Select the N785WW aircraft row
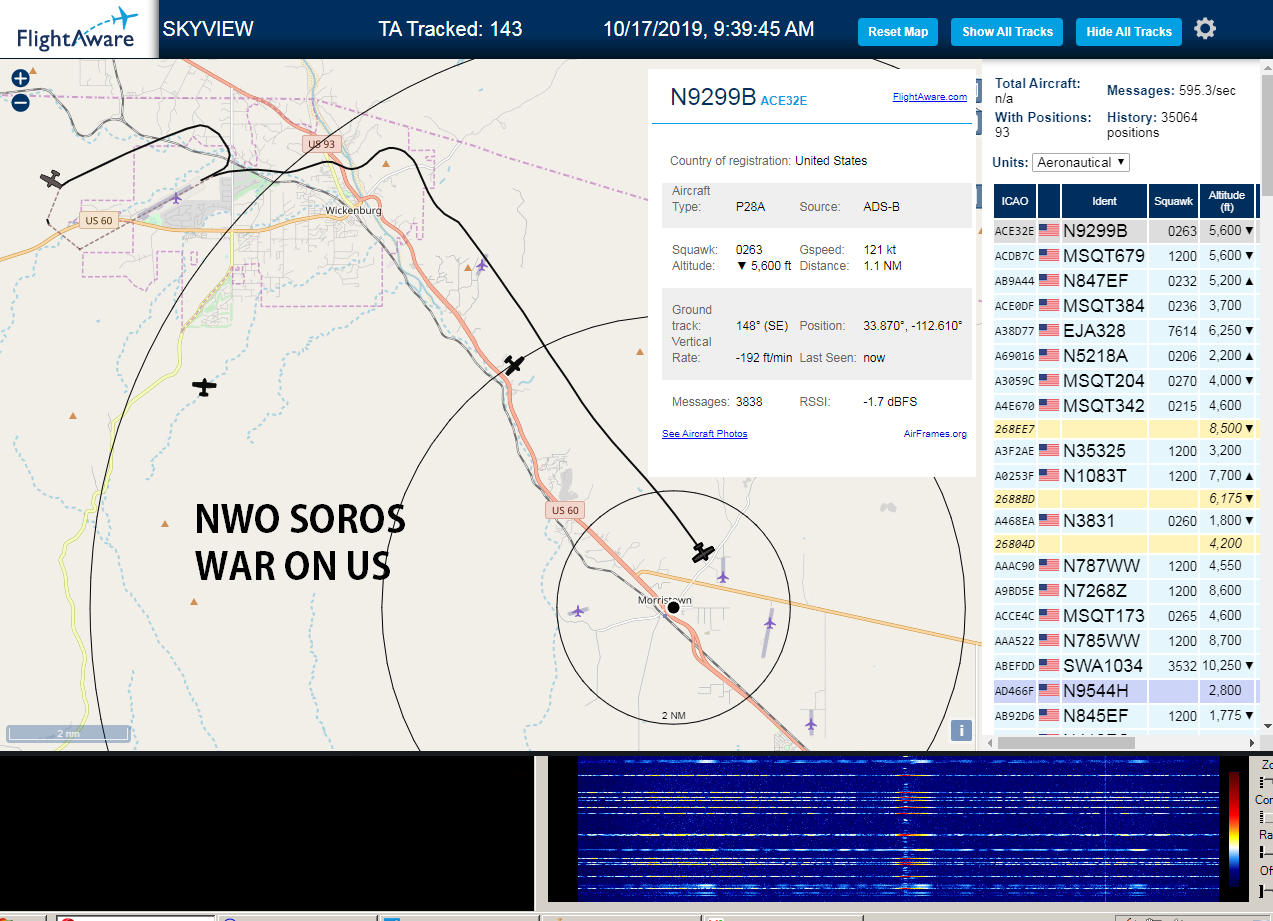The height and width of the screenshot is (921, 1273). 1125,640
